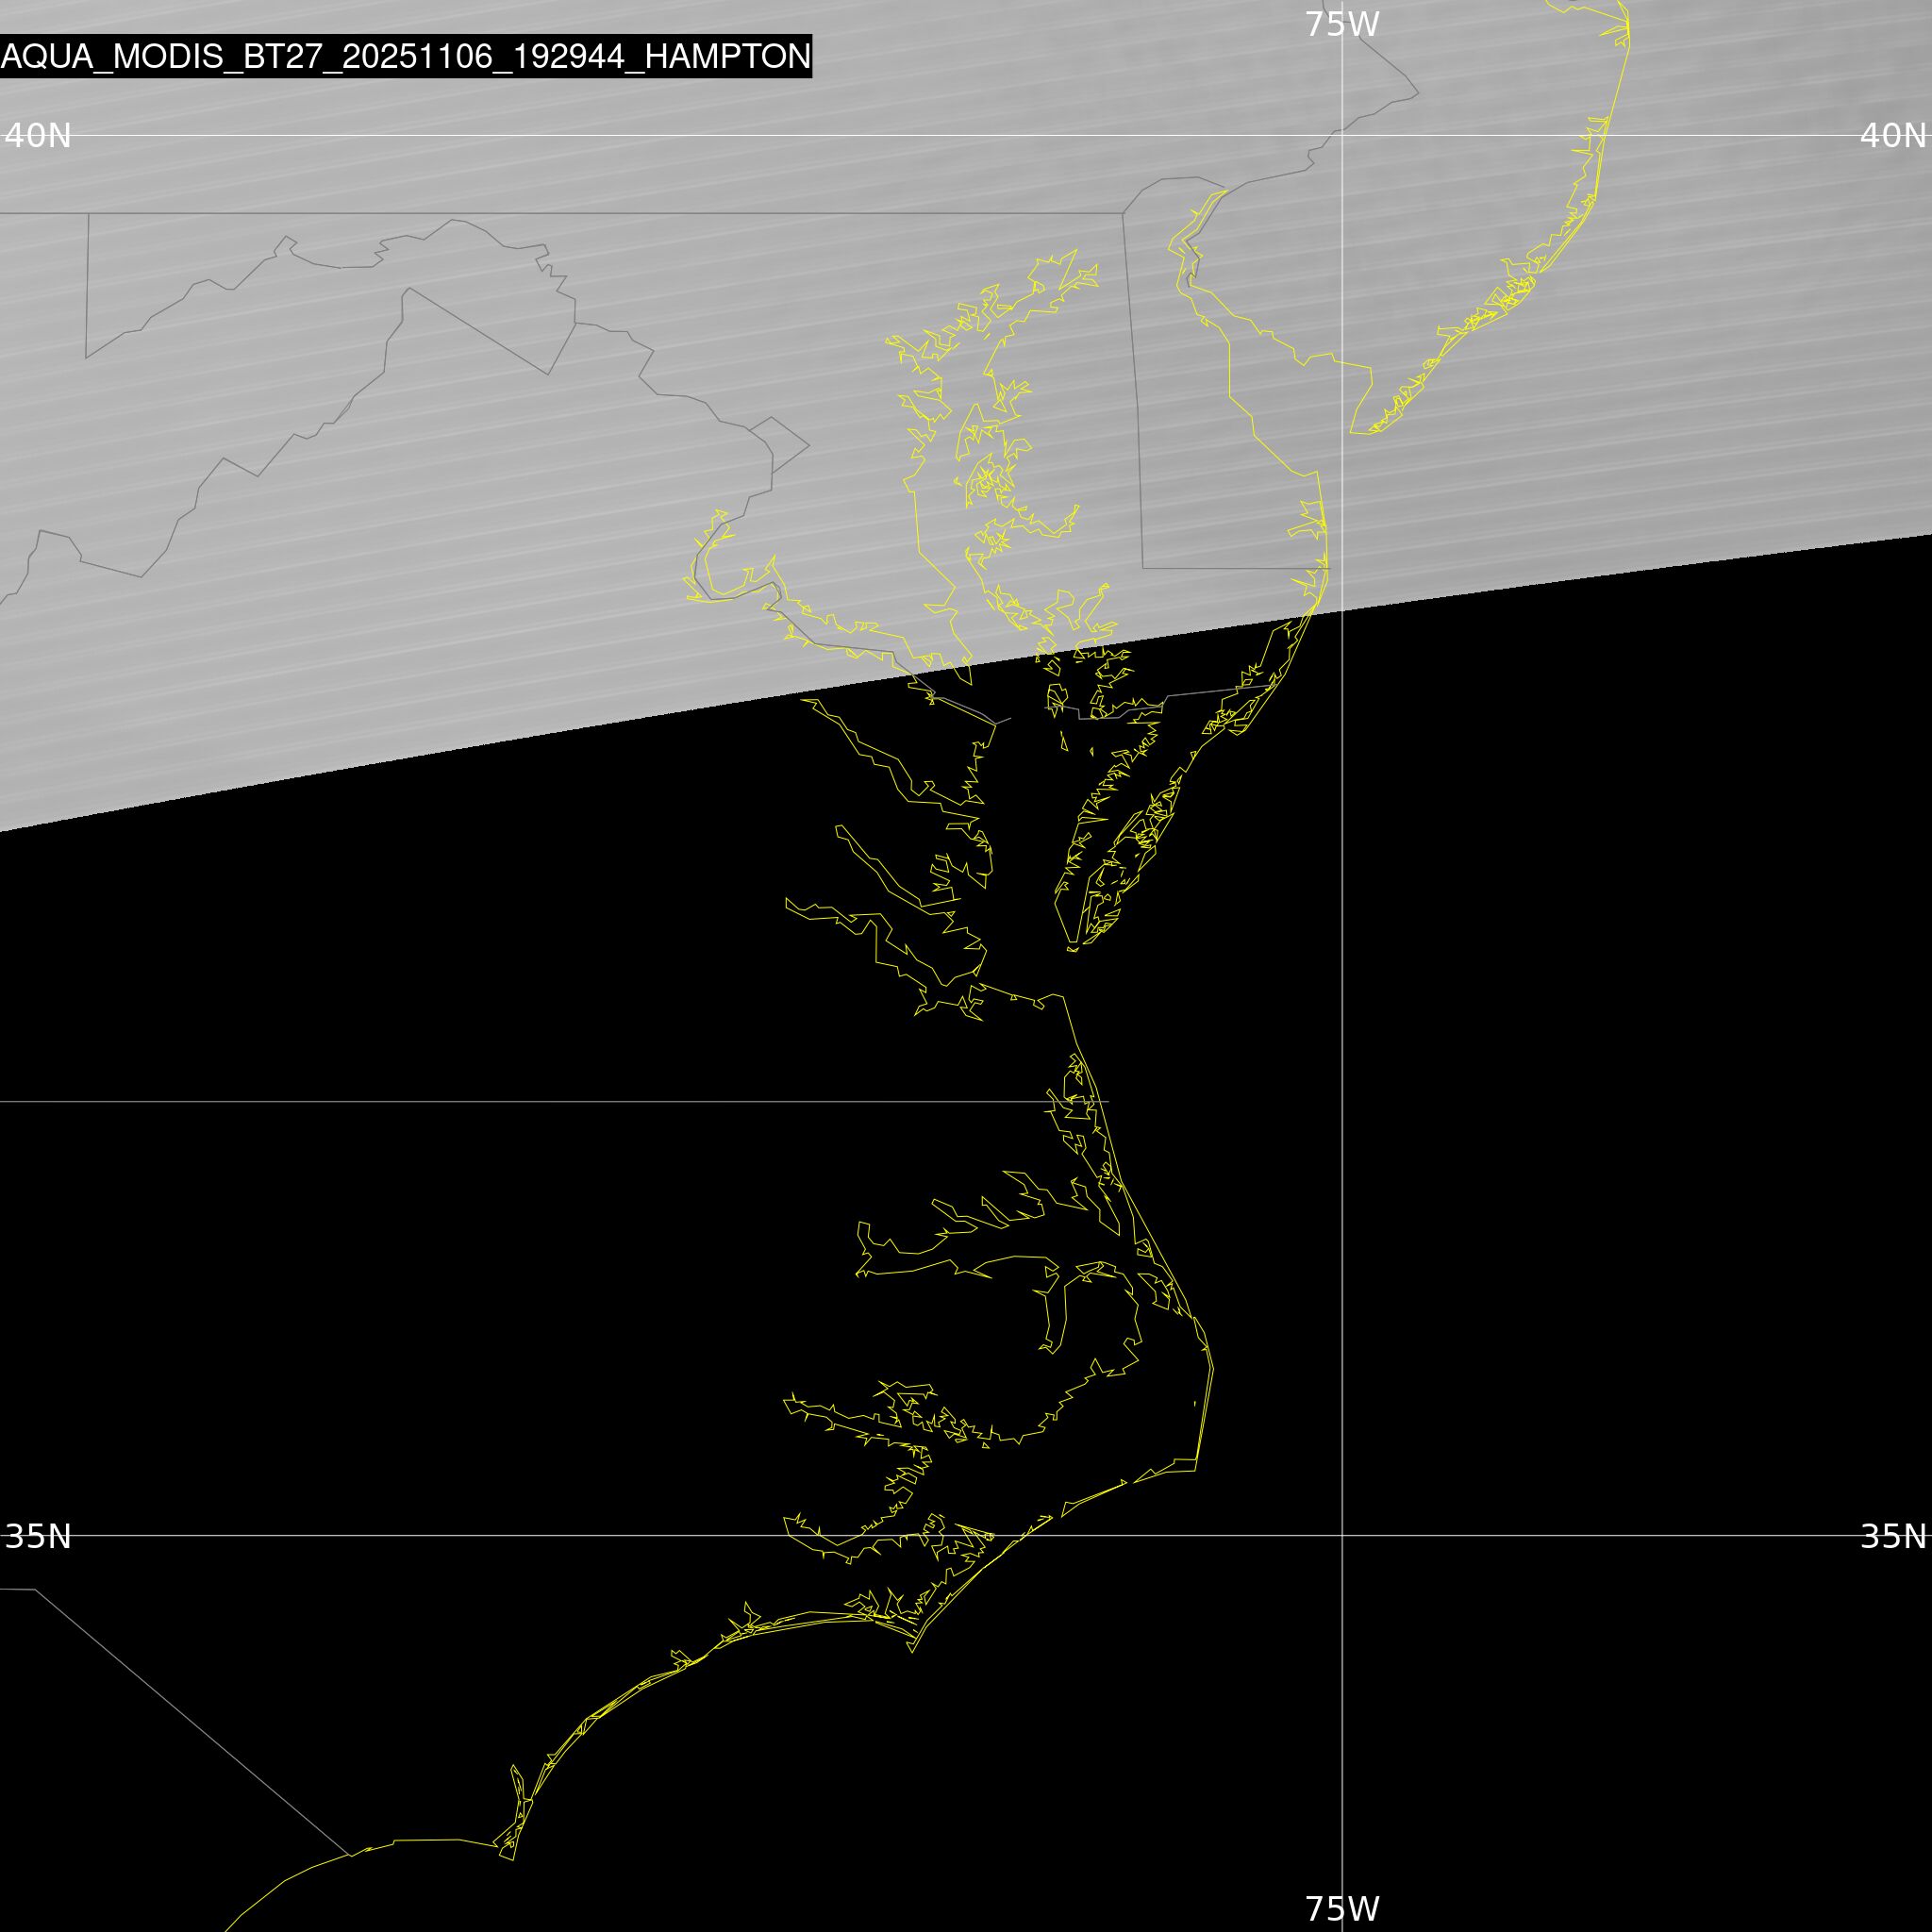This screenshot has width=1932, height=1932.
Task: Click the Cape Fear coastline tip
Action: tap(512, 1859)
